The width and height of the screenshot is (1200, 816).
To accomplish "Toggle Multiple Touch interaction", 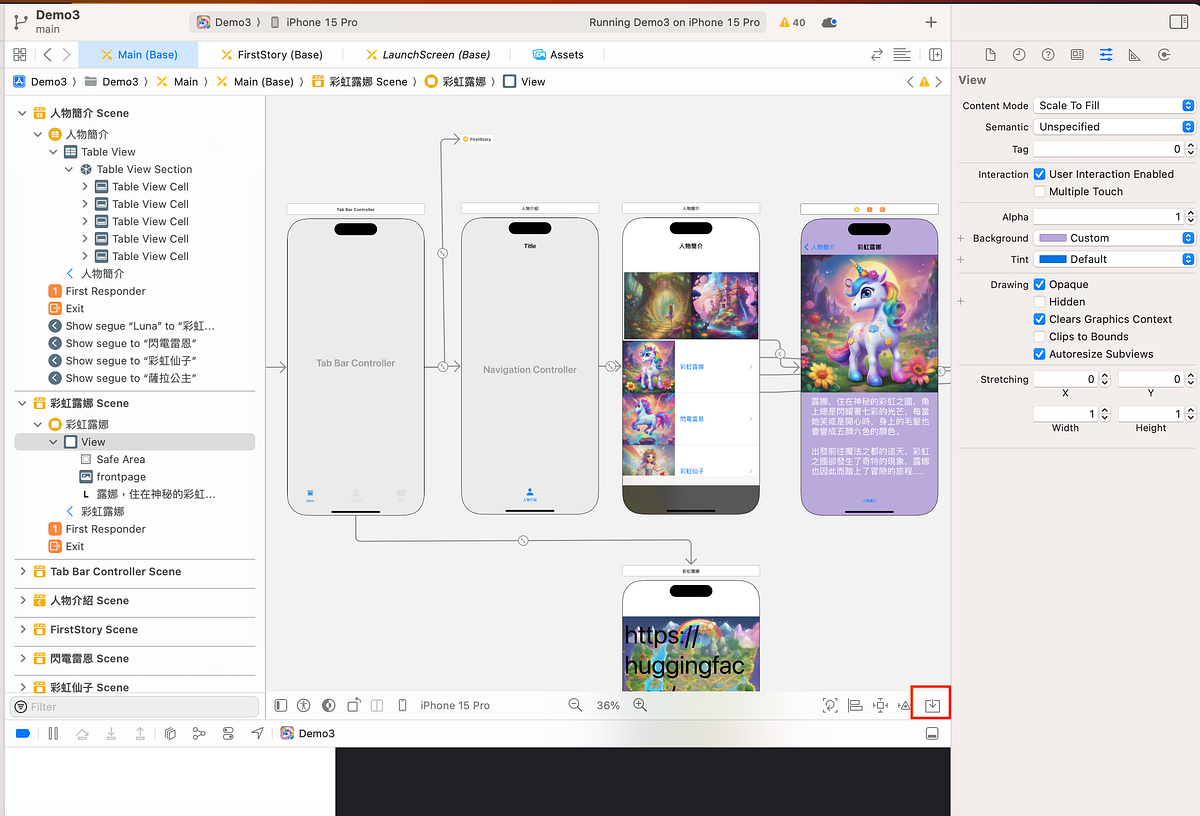I will coord(1040,191).
